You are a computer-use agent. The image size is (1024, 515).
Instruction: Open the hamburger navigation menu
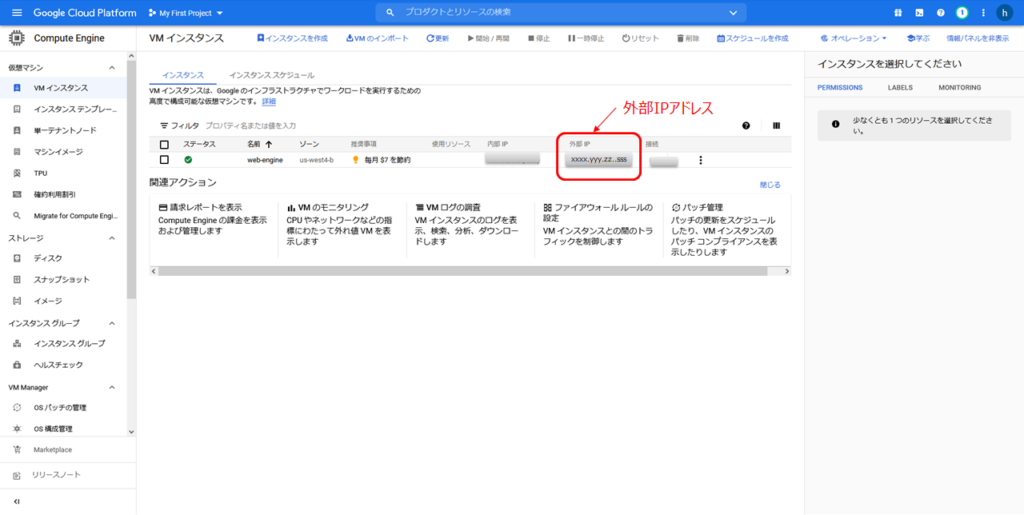pyautogui.click(x=16, y=13)
